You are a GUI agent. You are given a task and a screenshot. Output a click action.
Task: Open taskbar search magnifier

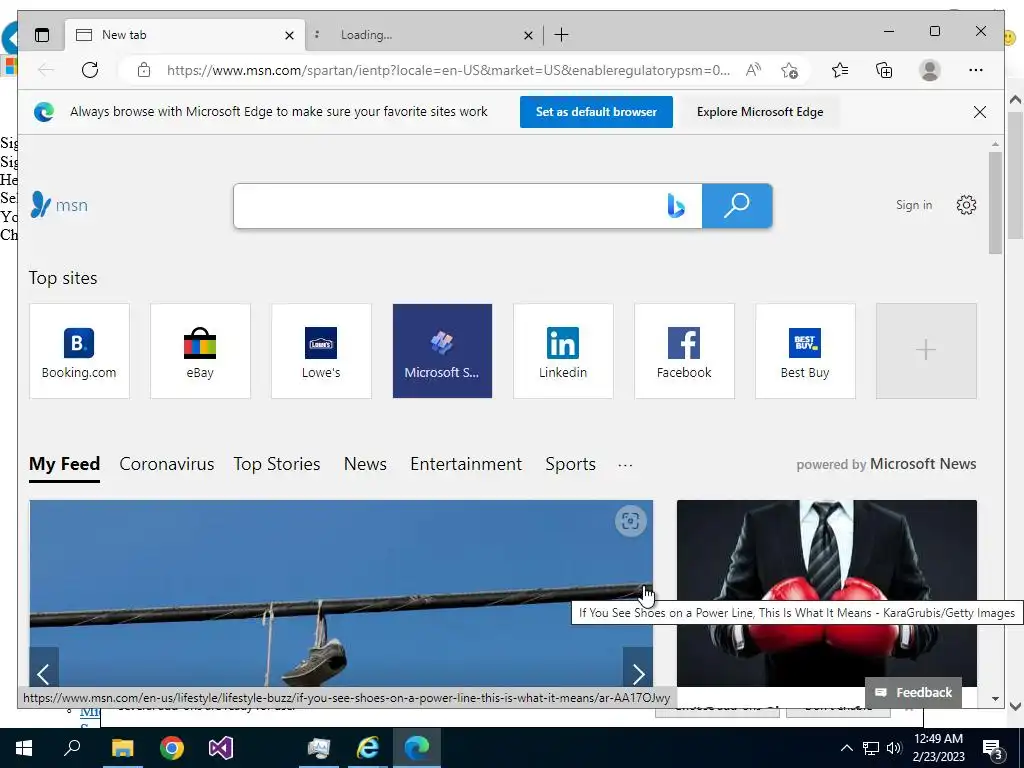tap(72, 748)
